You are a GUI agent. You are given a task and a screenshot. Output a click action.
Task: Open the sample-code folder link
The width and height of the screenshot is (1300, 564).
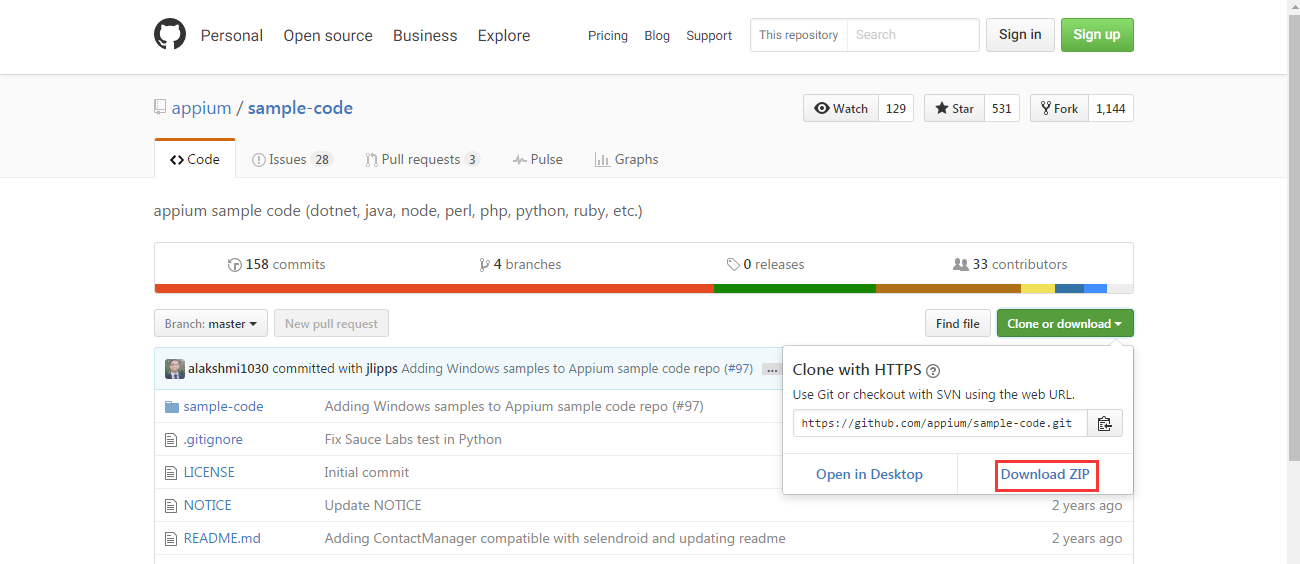coord(224,407)
